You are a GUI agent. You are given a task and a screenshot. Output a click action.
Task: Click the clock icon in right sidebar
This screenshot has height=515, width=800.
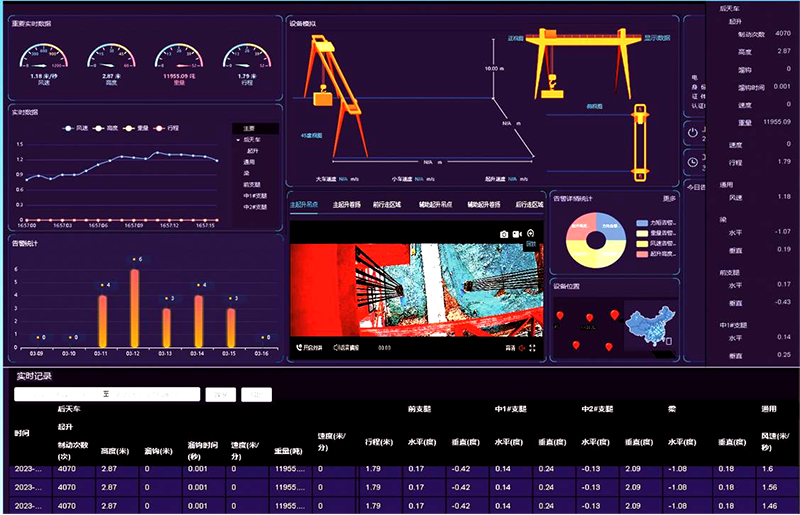(x=693, y=160)
